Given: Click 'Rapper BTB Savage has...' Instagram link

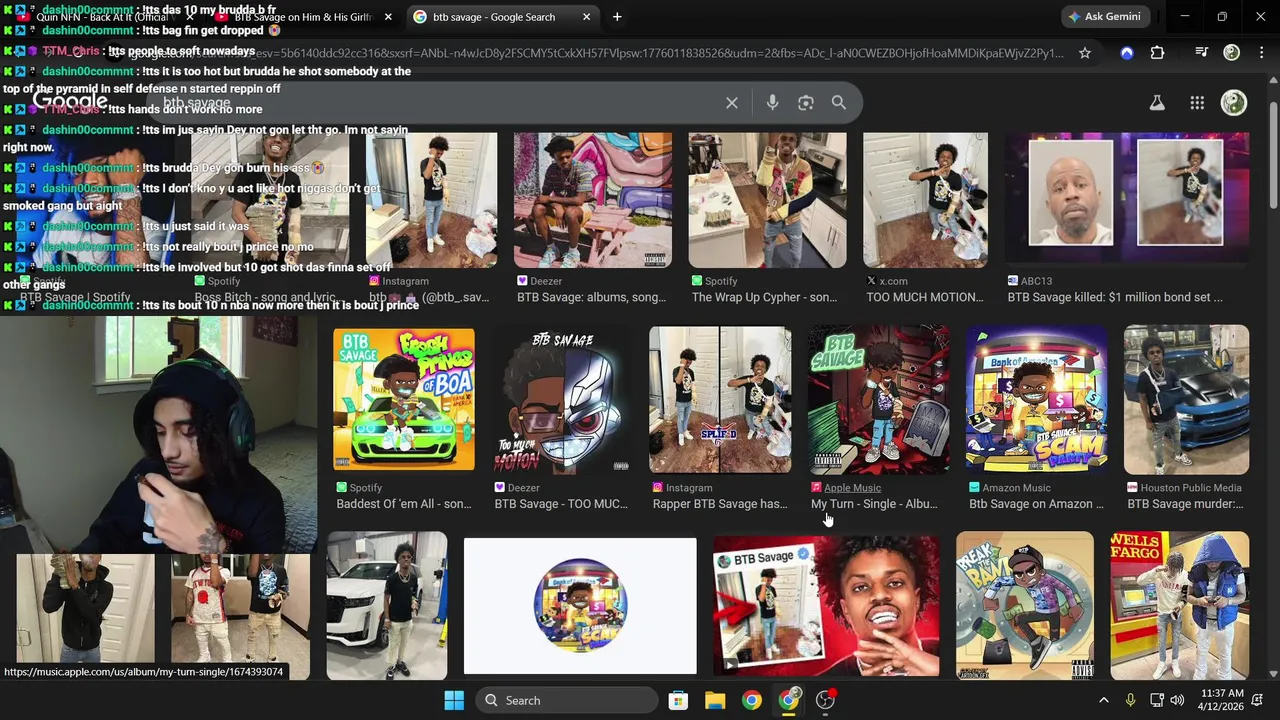Looking at the screenshot, I should pyautogui.click(x=720, y=504).
